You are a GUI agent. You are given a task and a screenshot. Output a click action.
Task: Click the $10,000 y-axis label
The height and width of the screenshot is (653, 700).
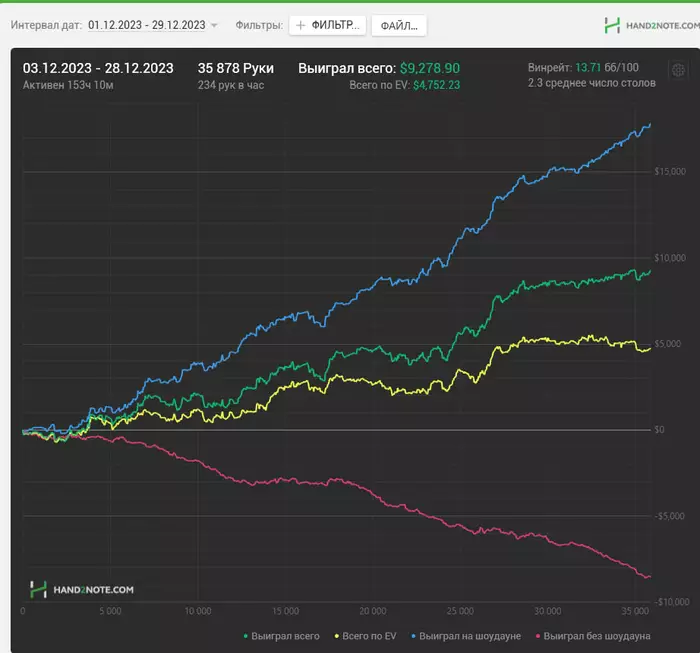pos(670,258)
